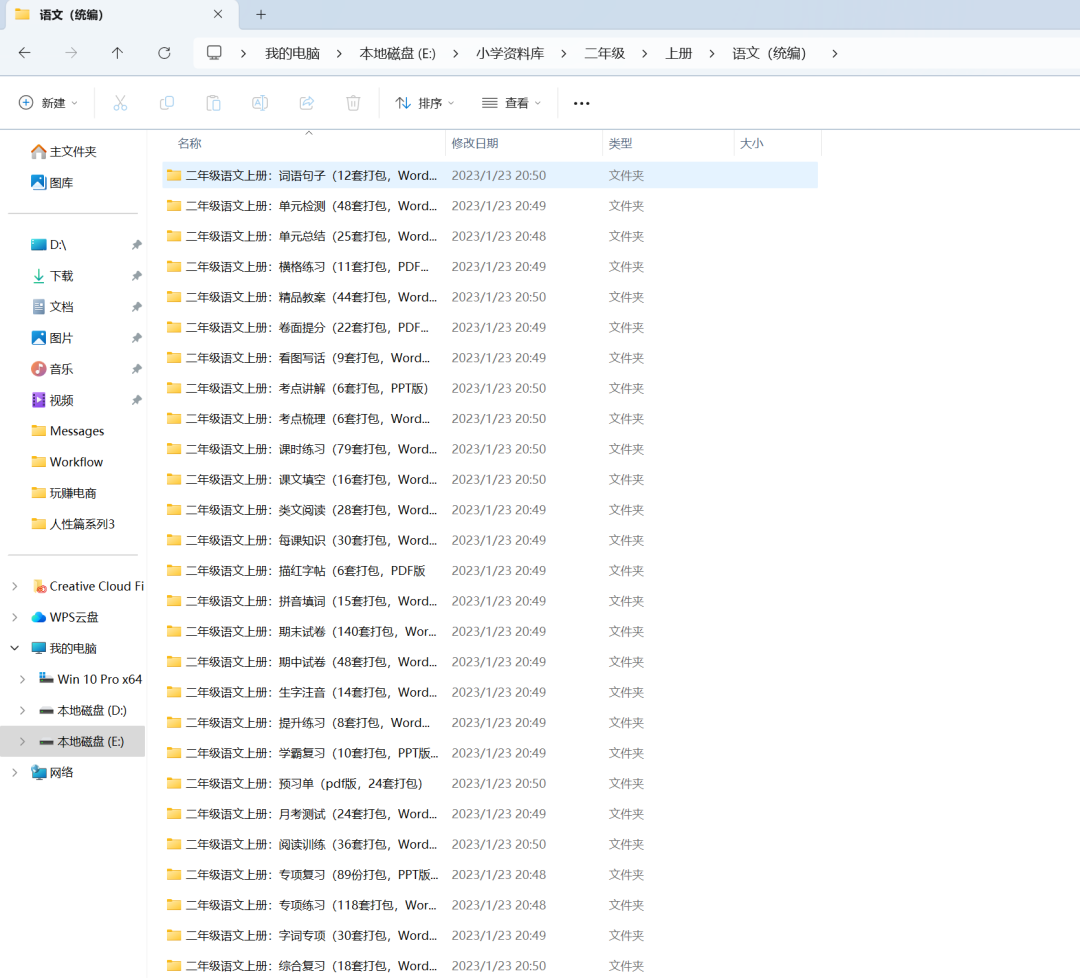This screenshot has height=978, width=1080.
Task: Click the Rename icon in toolbar
Action: 260,103
